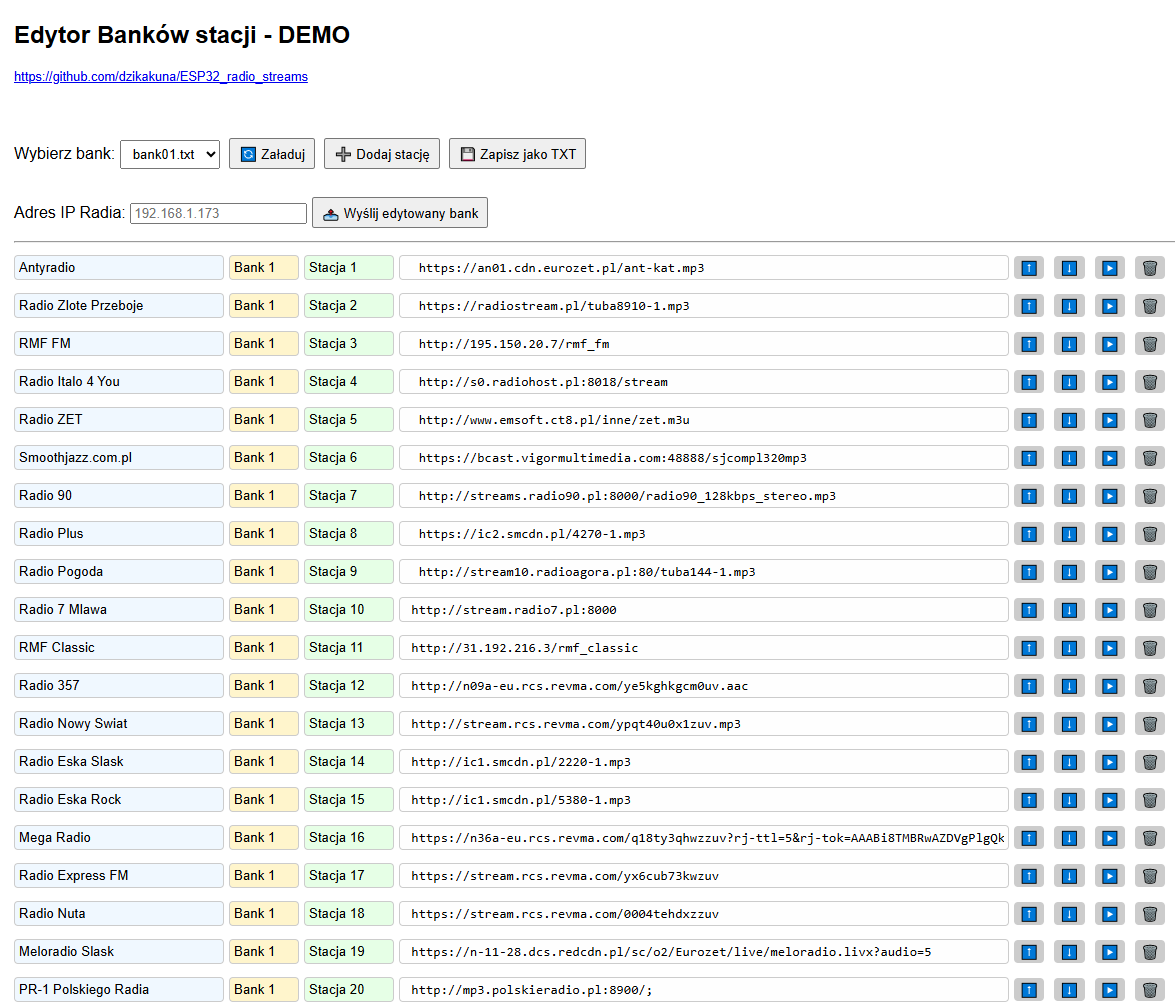Edit Mega Radio stream URL field

704,838
